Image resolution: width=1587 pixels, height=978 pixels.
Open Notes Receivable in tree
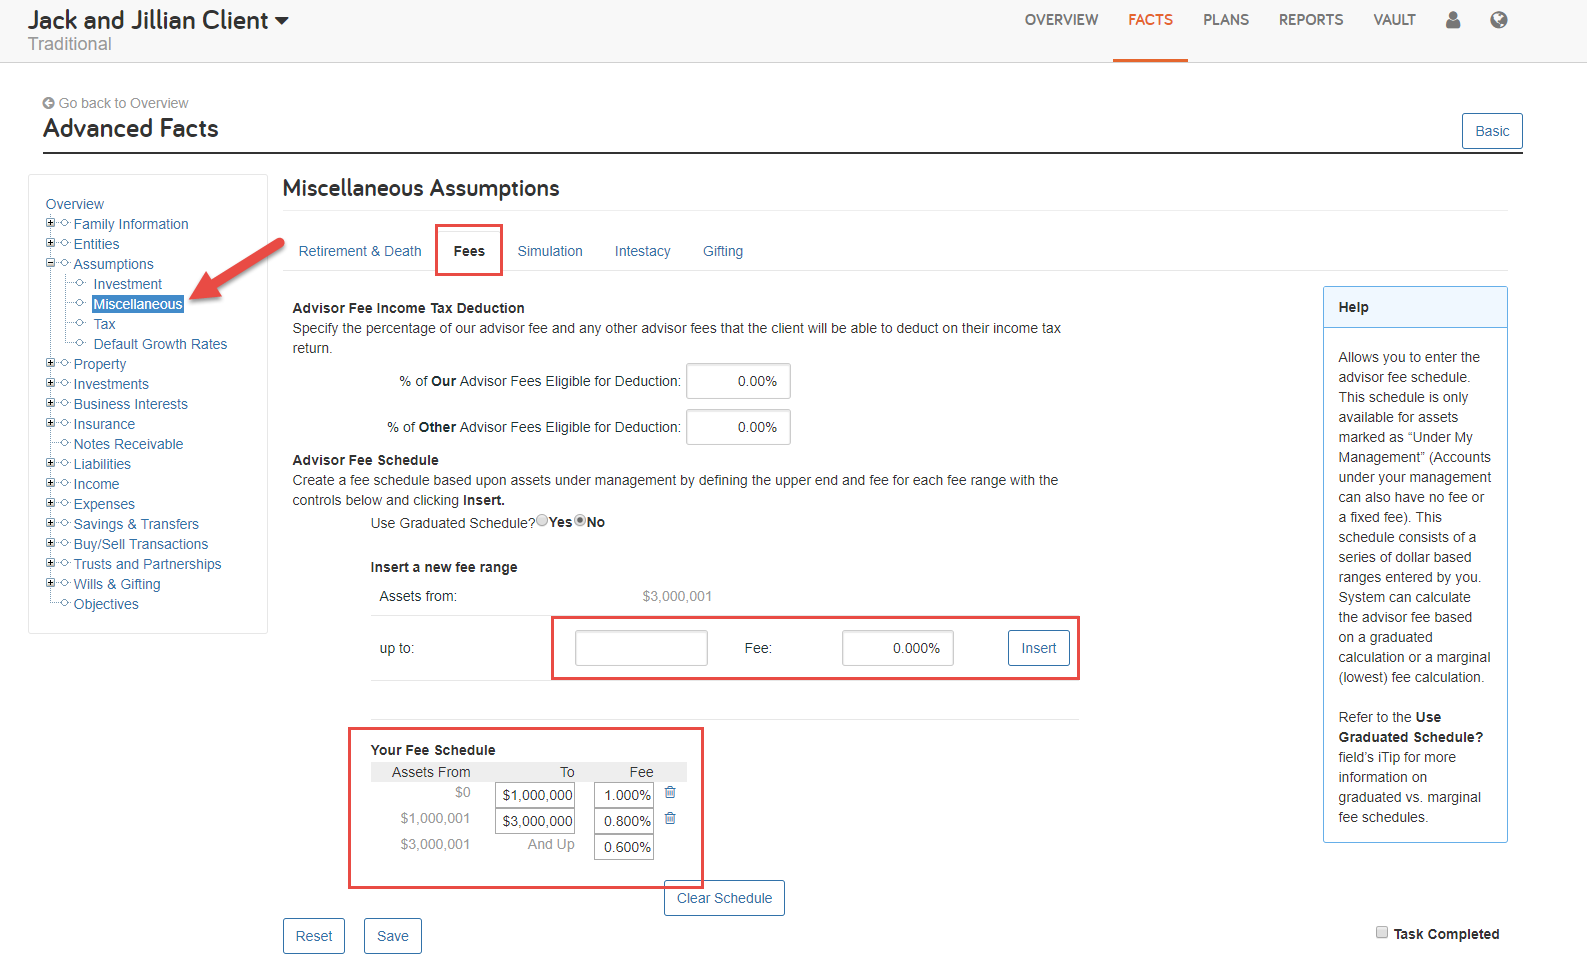(x=128, y=444)
